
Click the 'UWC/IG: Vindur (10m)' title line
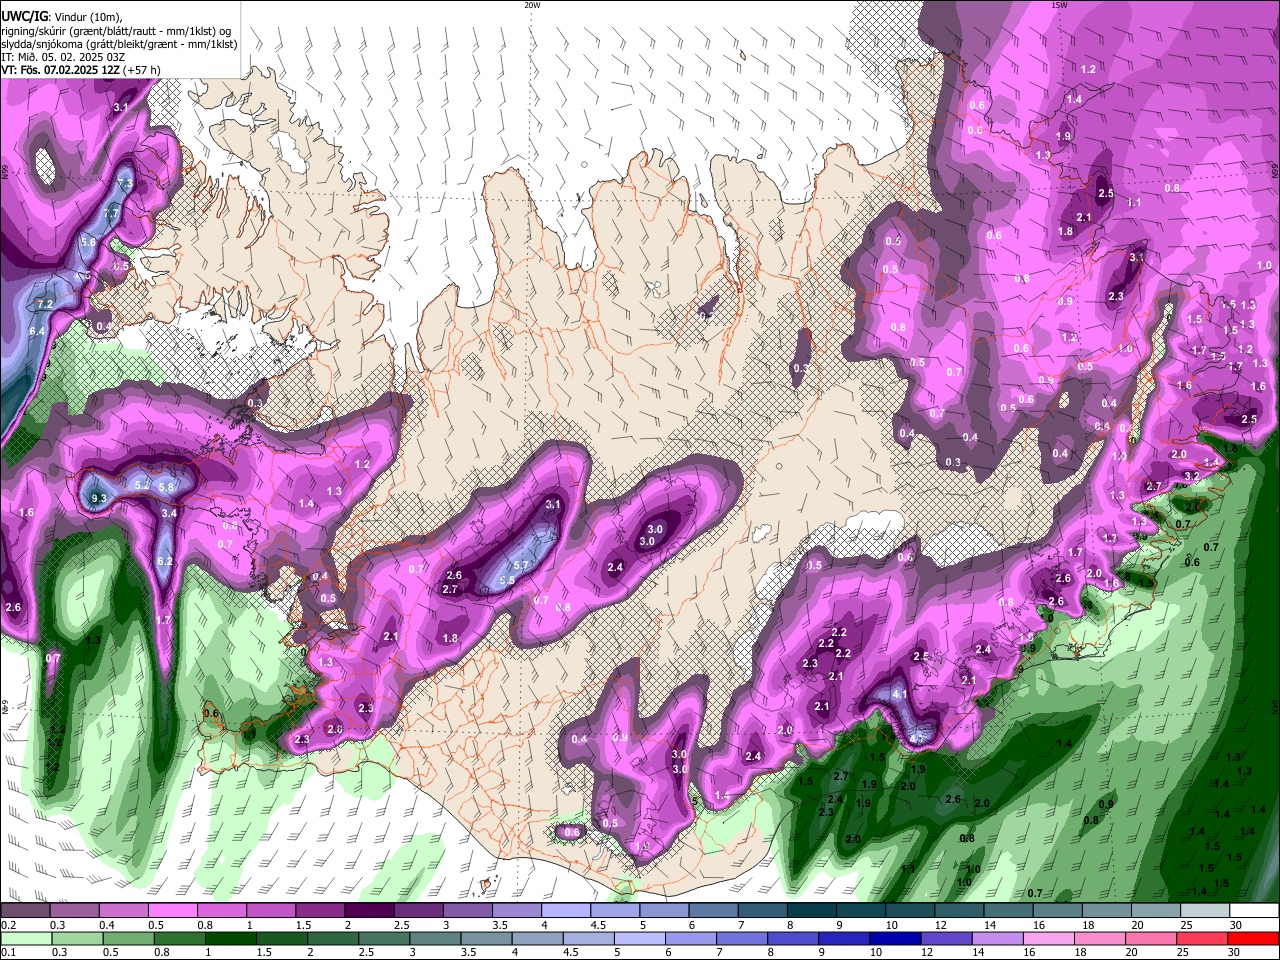(60, 17)
